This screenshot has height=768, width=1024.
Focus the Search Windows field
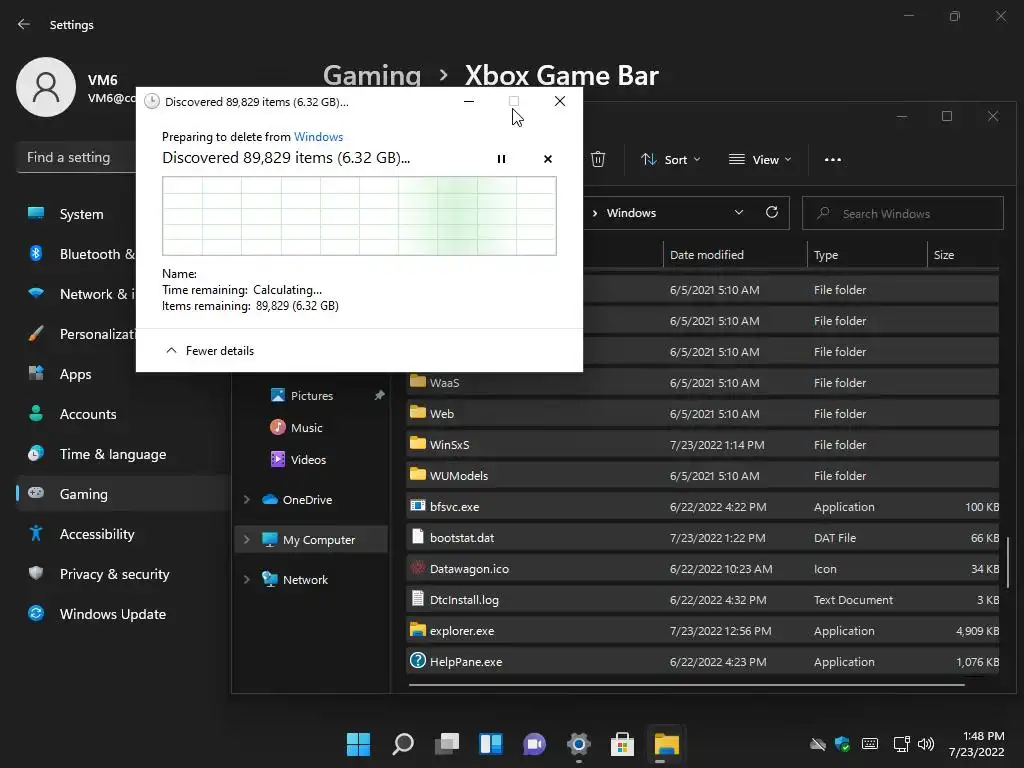coord(903,213)
